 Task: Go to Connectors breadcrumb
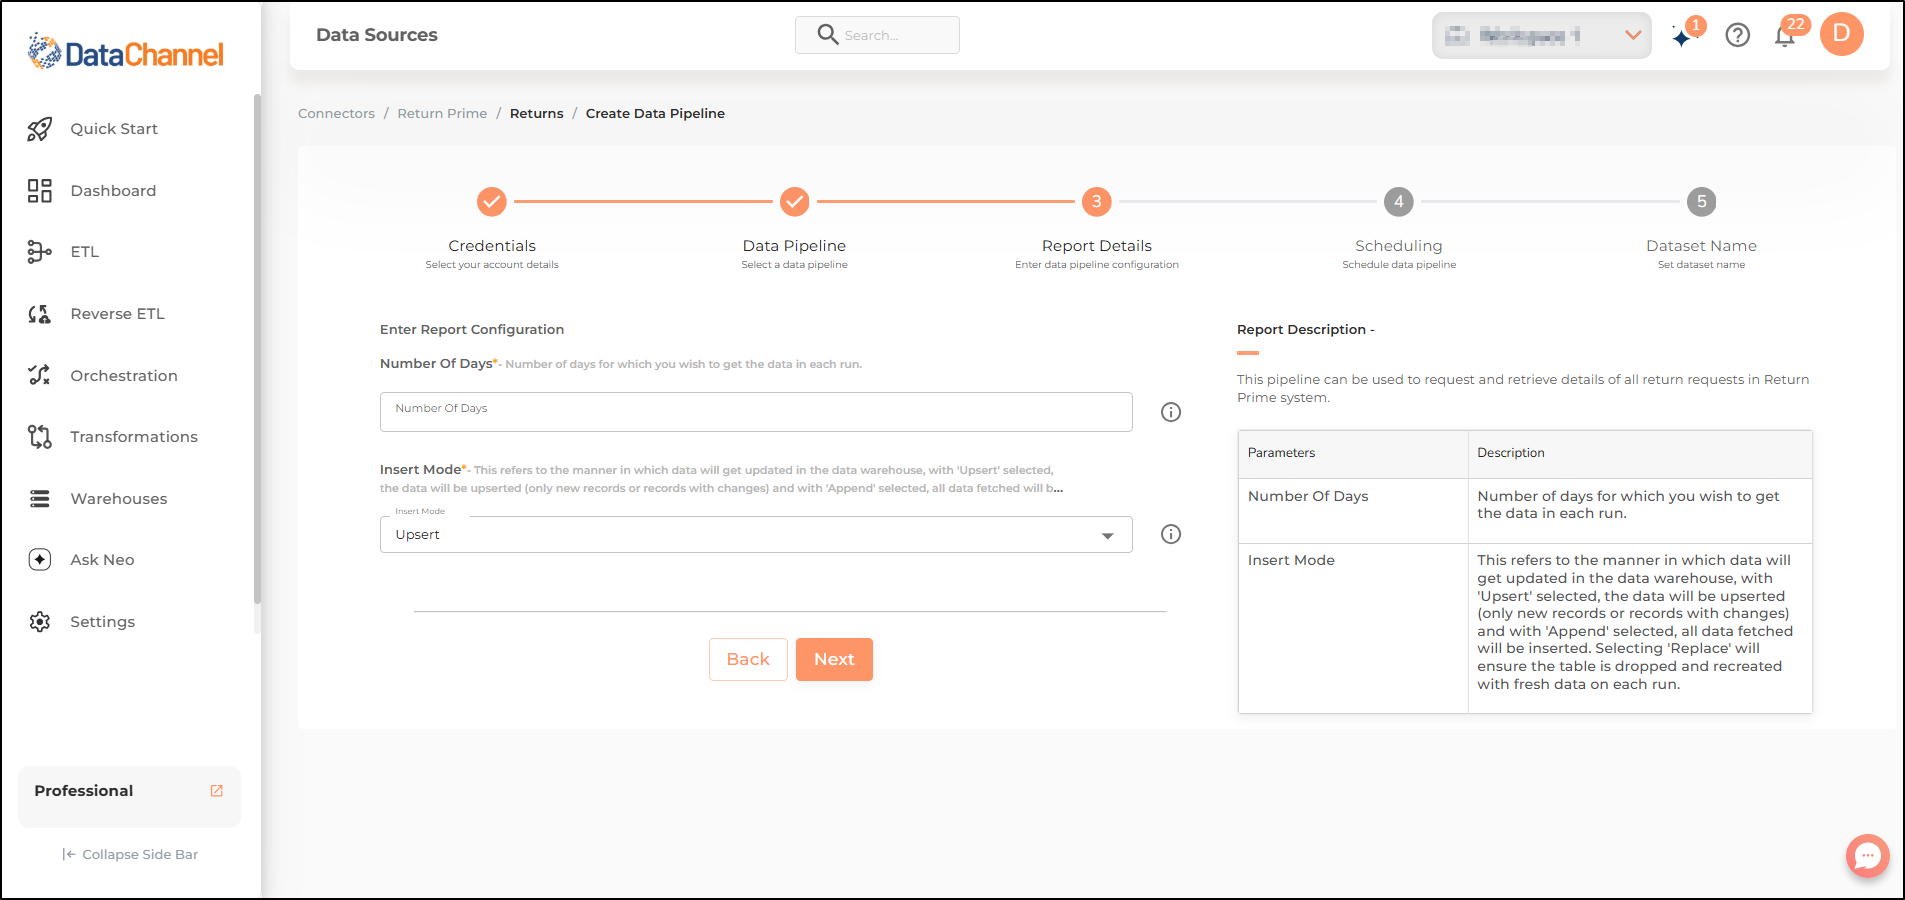click(336, 114)
